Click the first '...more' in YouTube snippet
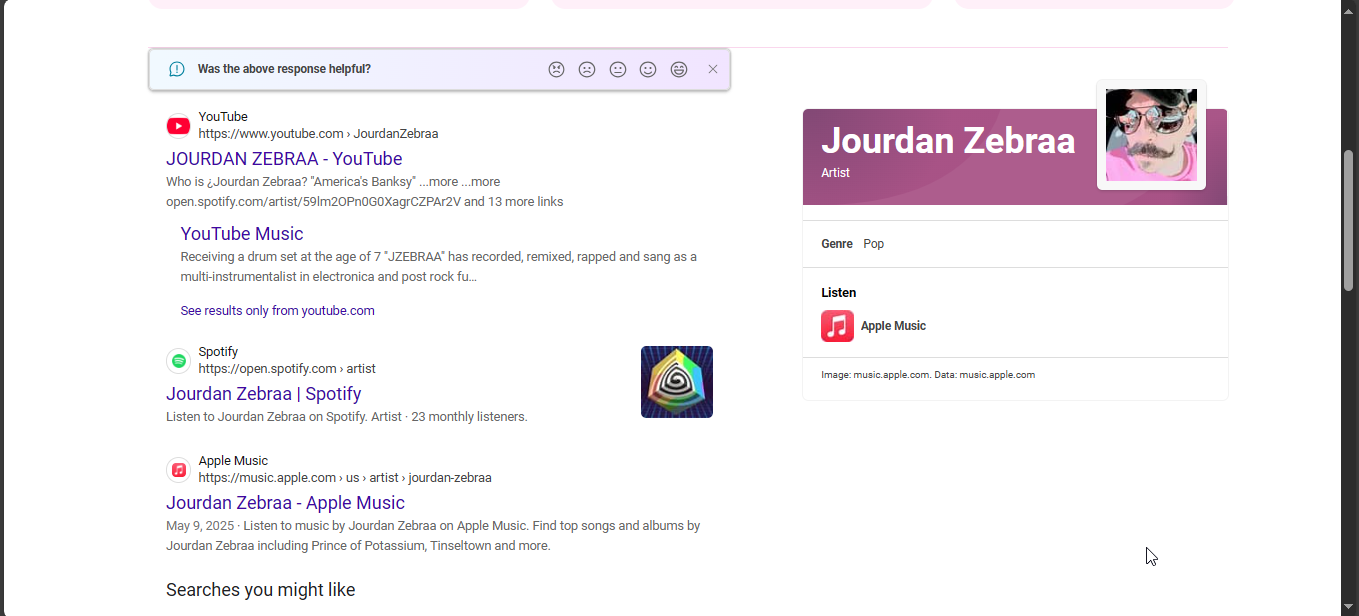 tap(438, 182)
